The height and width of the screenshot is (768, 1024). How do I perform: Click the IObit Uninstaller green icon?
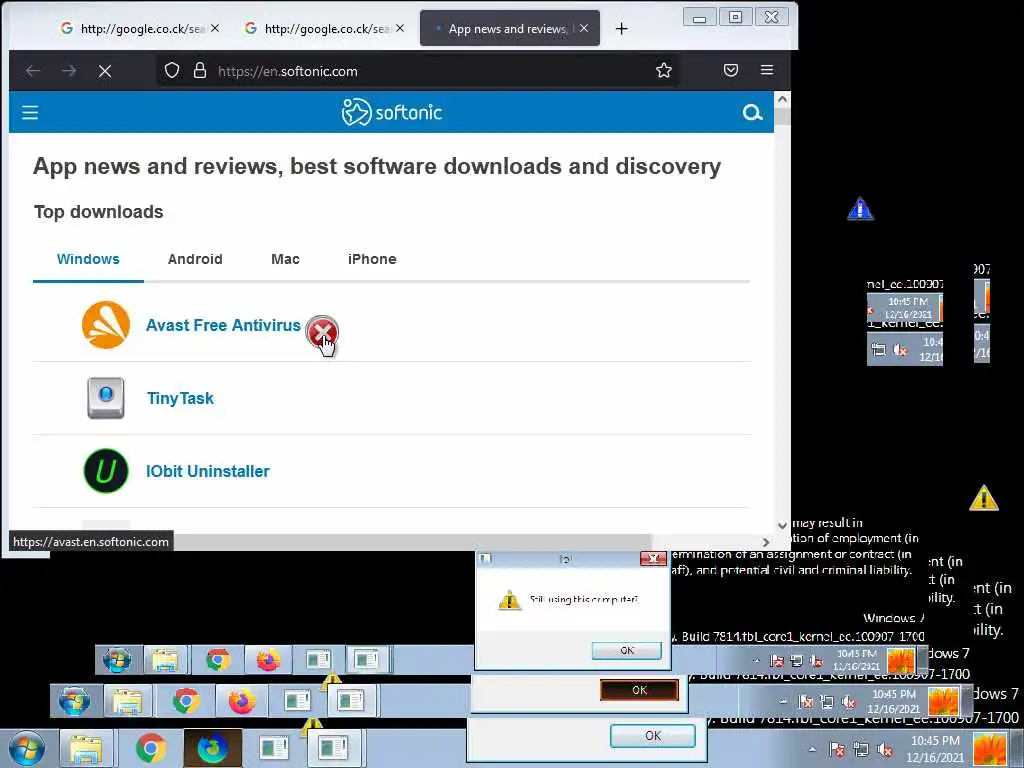pos(105,471)
